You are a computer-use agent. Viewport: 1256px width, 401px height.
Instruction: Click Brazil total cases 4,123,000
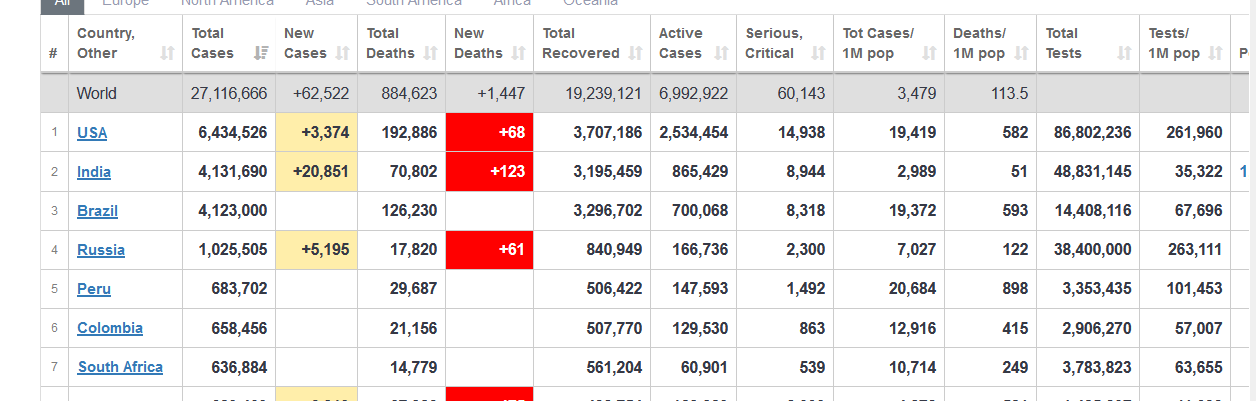click(233, 210)
